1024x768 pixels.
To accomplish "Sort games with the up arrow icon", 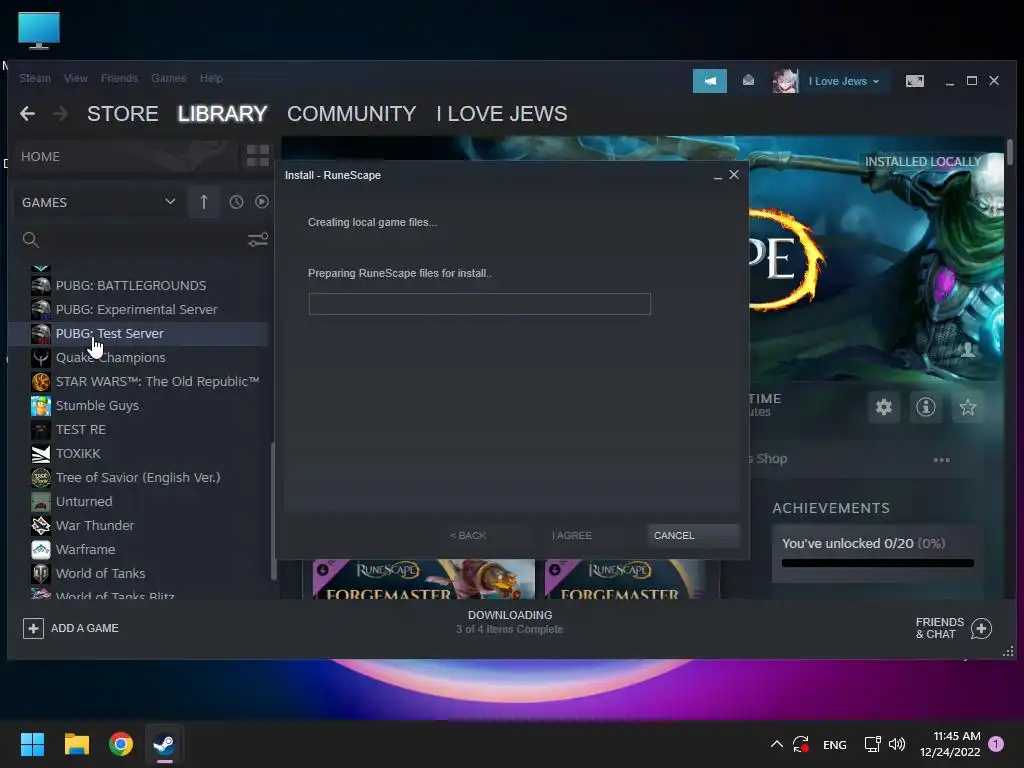I will [x=204, y=202].
